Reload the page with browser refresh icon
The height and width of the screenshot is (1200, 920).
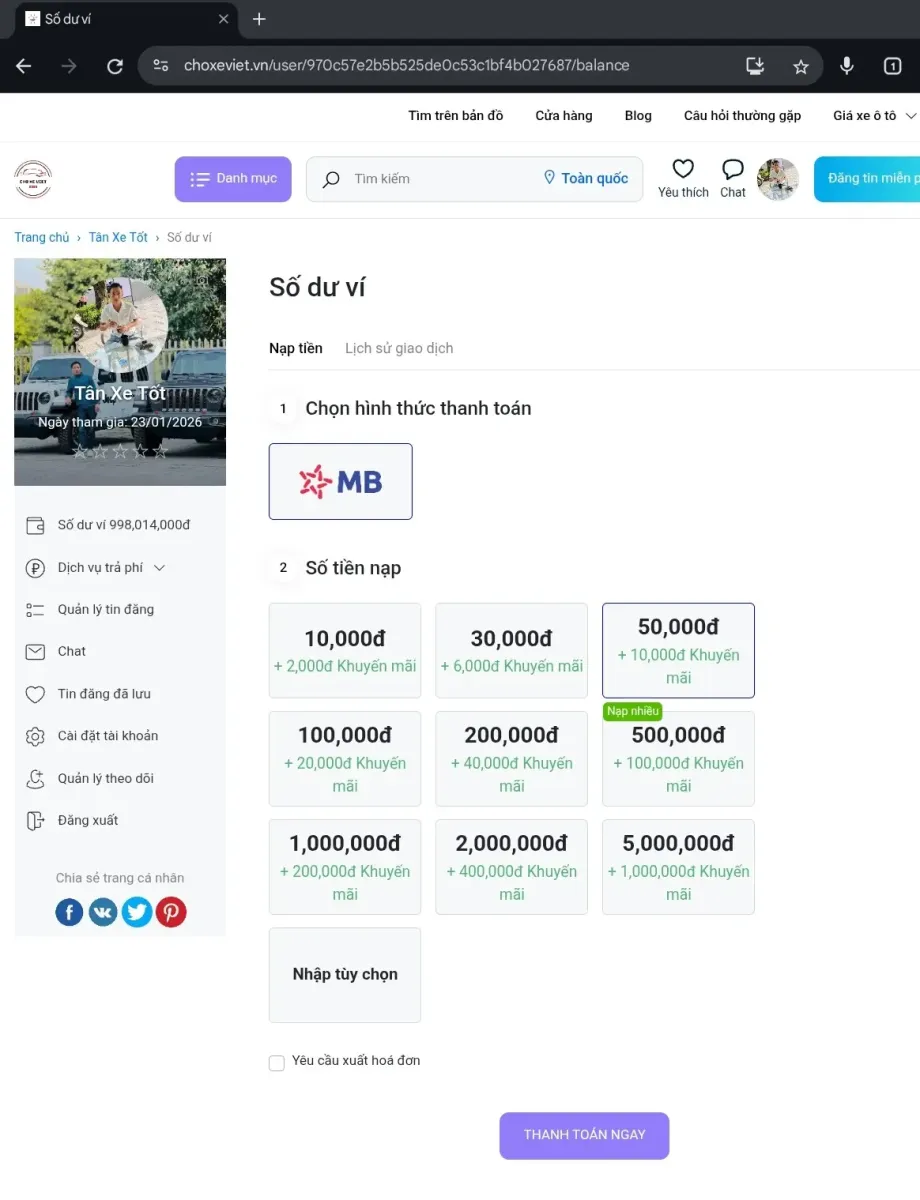(x=115, y=66)
